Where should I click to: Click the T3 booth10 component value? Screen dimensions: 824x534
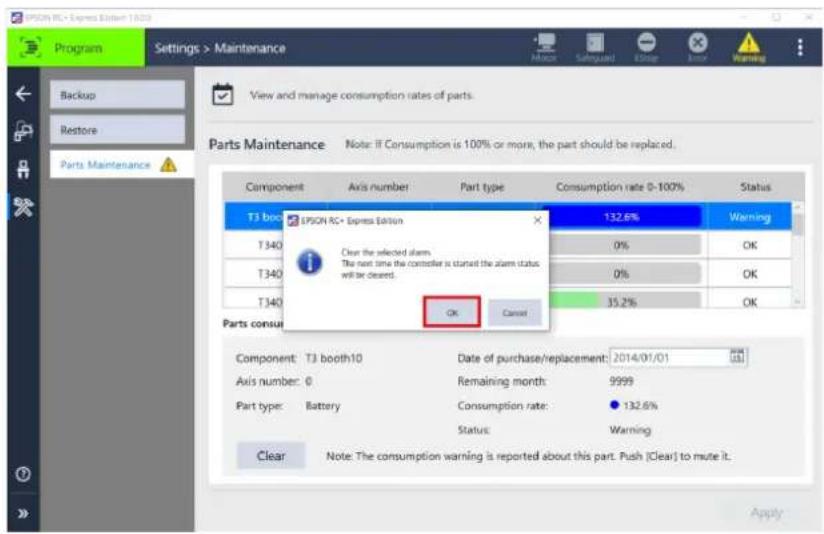point(334,358)
